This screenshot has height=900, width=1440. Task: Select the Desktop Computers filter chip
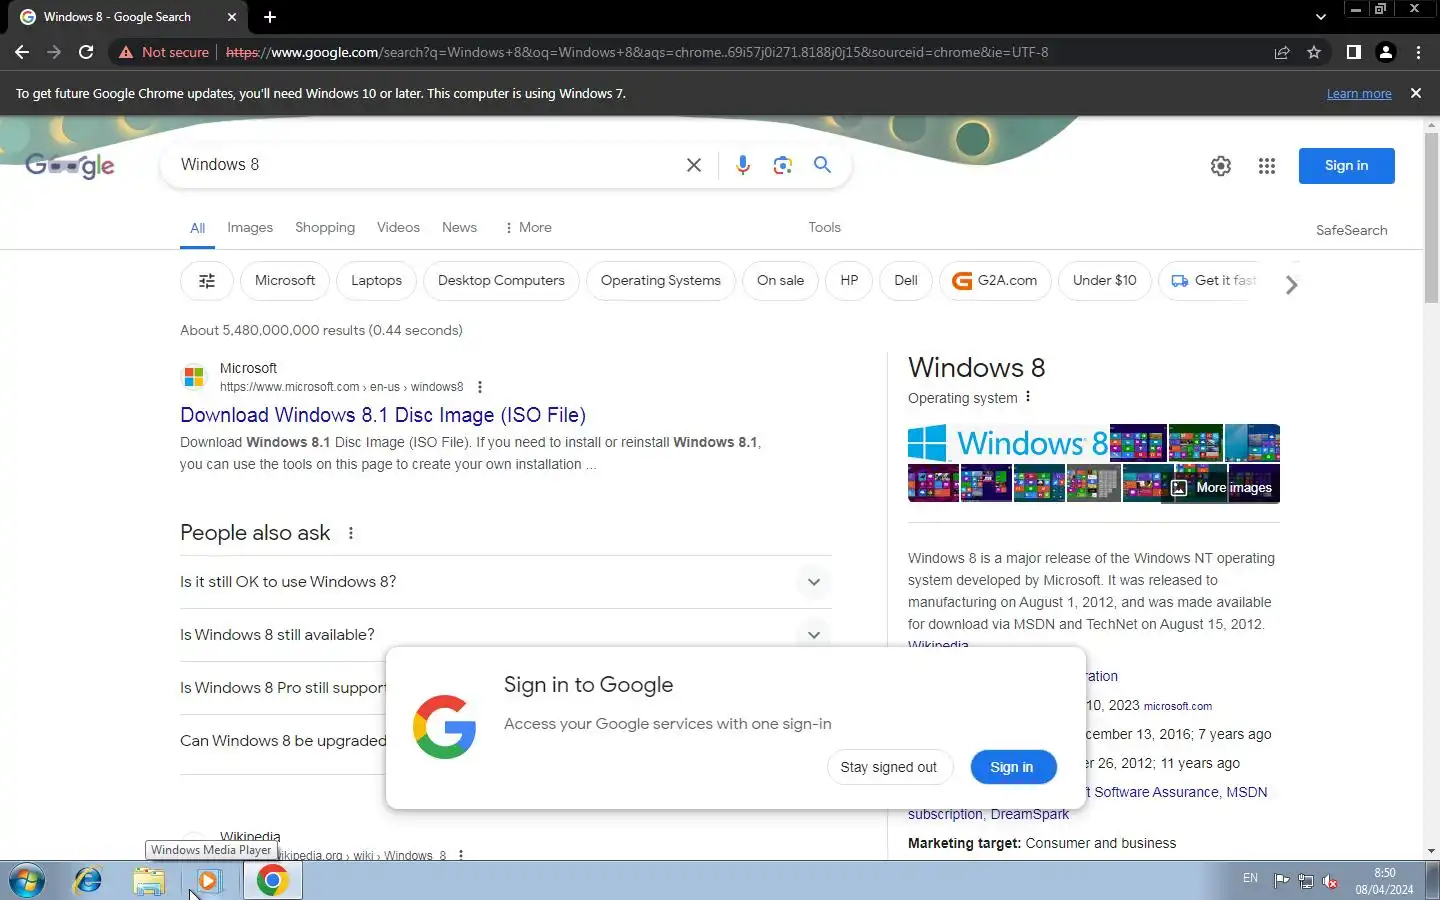pyautogui.click(x=501, y=281)
